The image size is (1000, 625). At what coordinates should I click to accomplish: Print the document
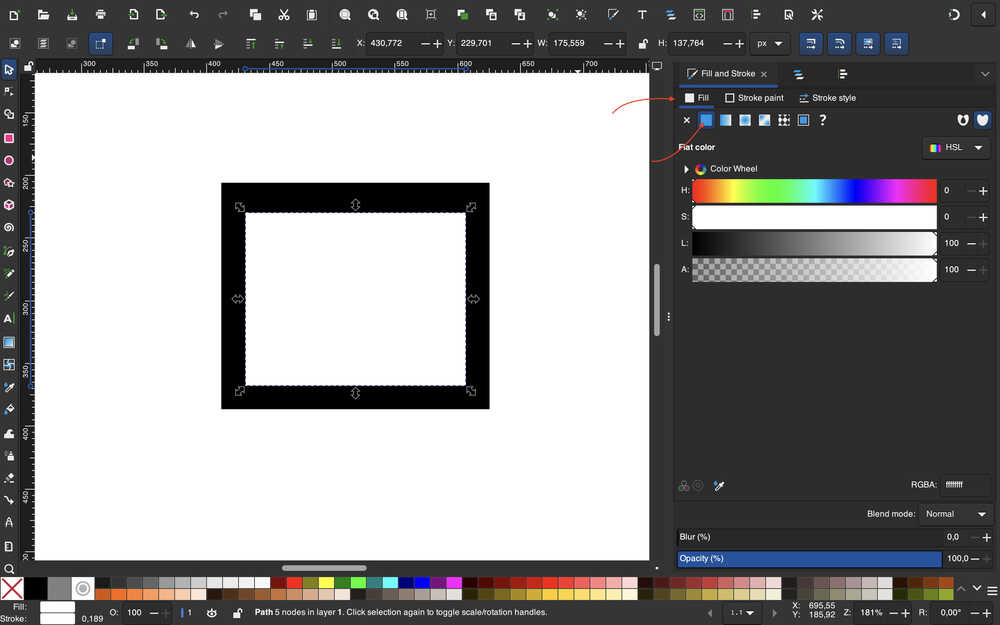(x=101, y=15)
